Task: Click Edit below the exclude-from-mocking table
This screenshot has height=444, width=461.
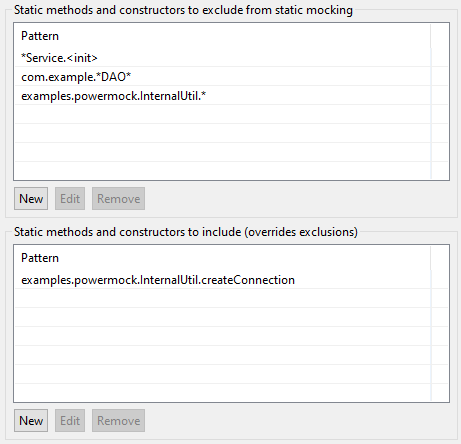Action: point(70,199)
